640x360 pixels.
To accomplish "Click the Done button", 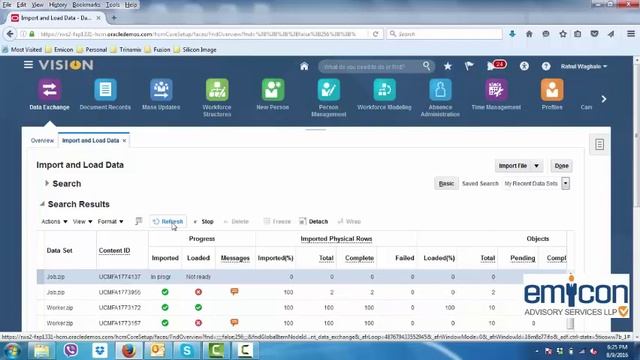I will (x=561, y=166).
